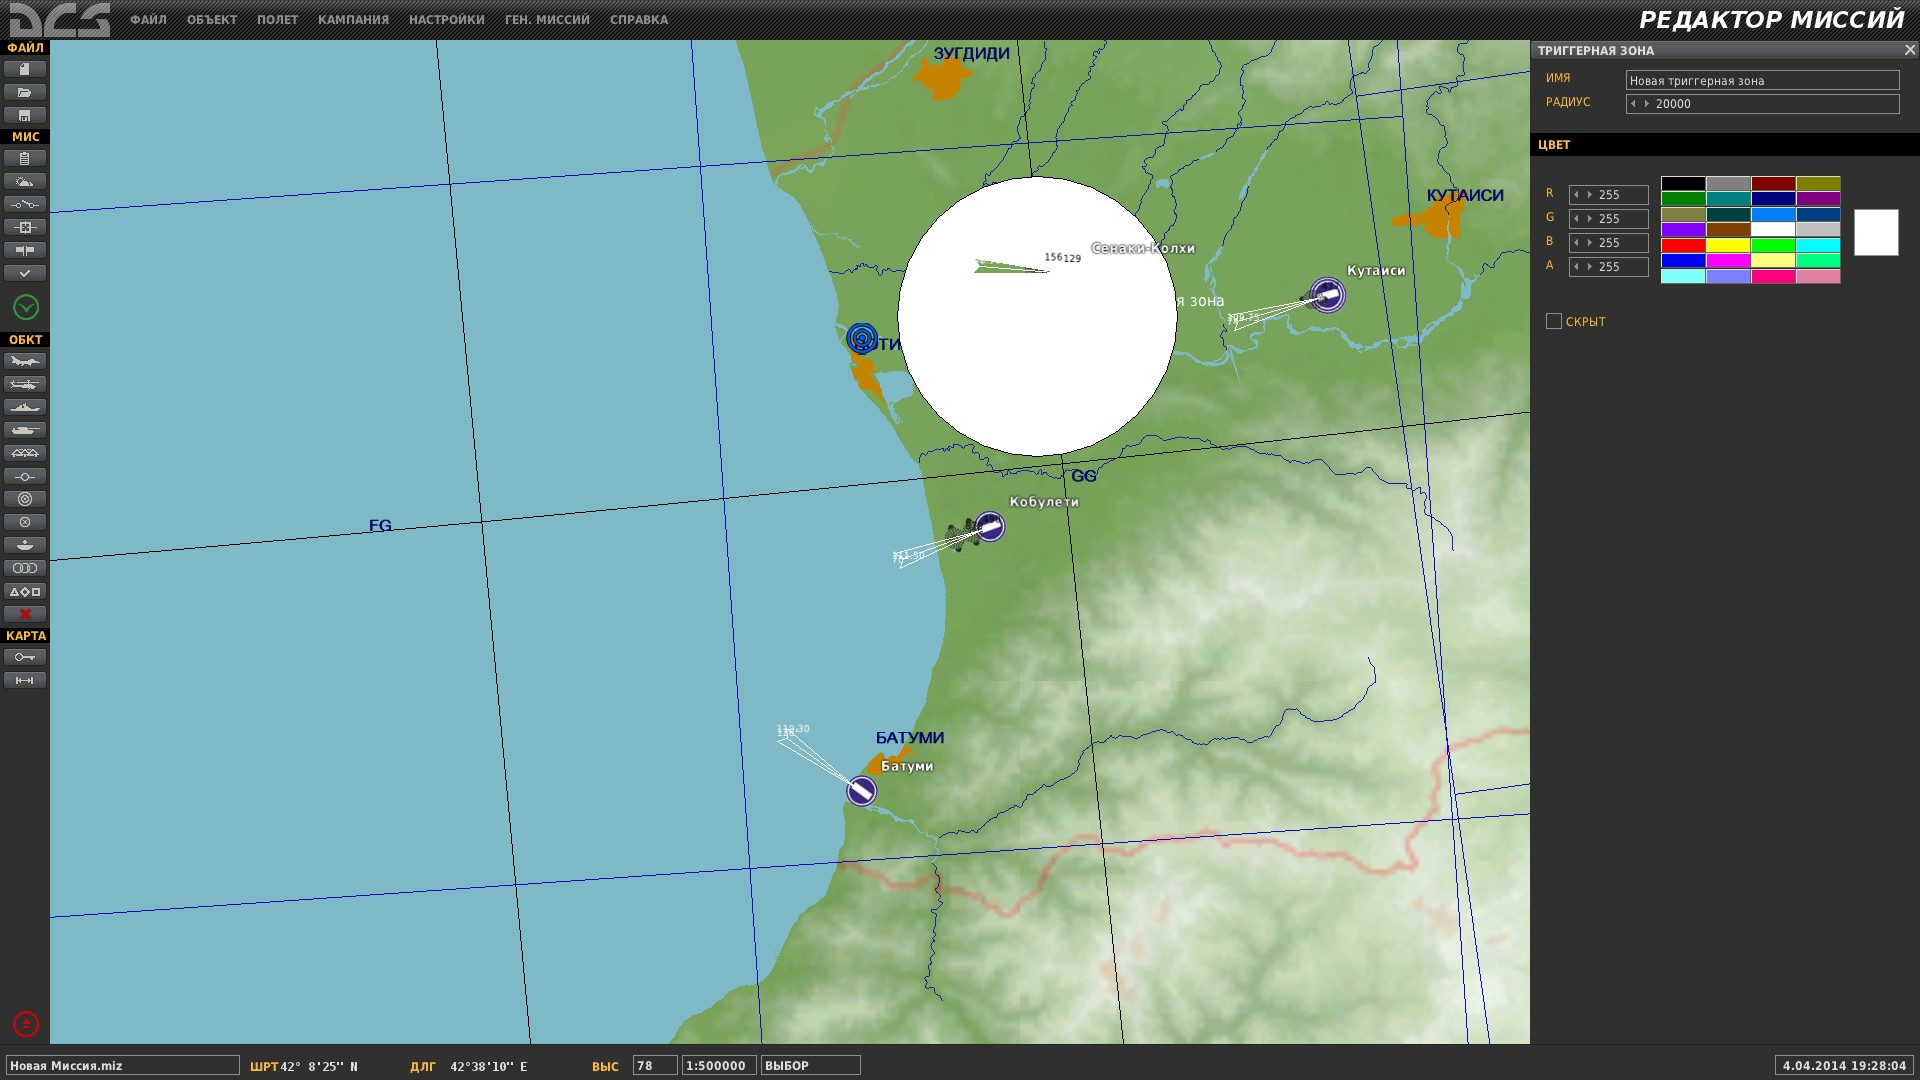Open the ПОЛЕТ menu
Image resolution: width=1920 pixels, height=1080 pixels.
point(277,20)
